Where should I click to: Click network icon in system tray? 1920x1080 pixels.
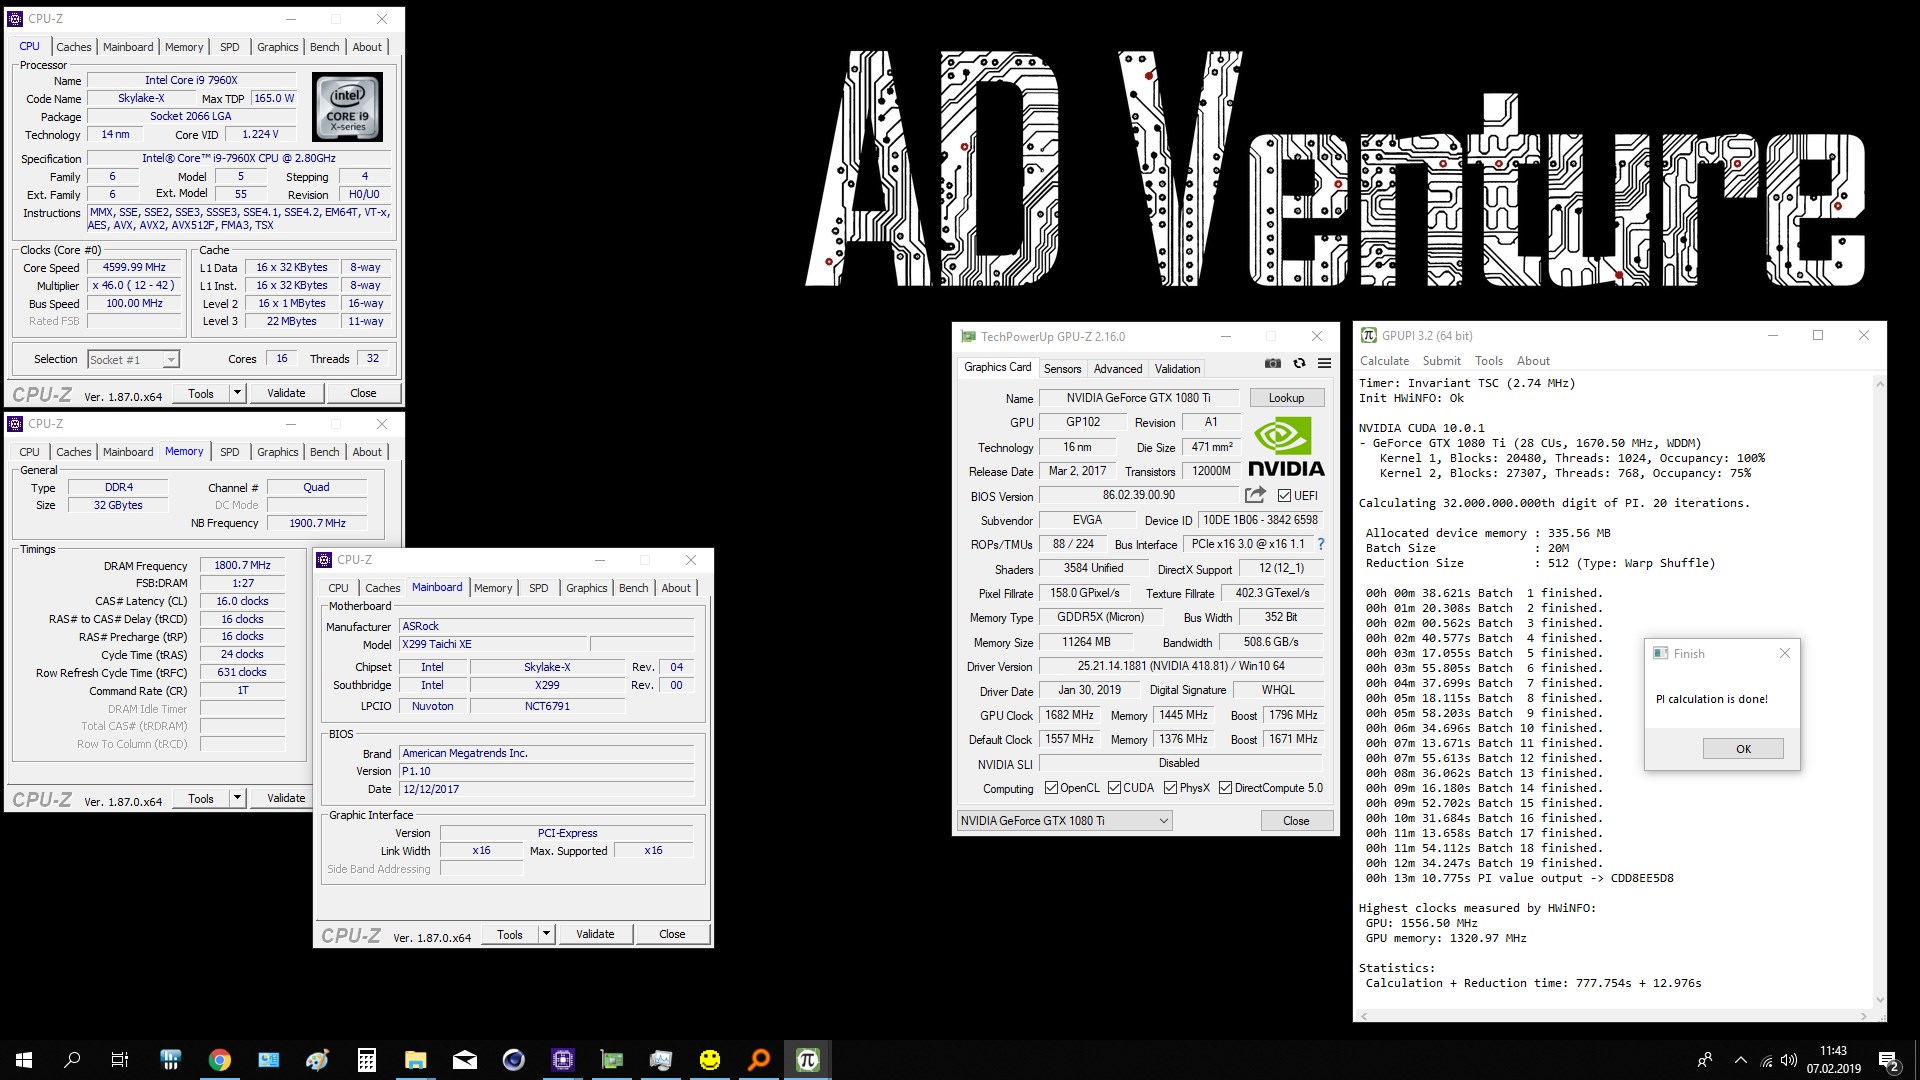click(x=1766, y=1060)
